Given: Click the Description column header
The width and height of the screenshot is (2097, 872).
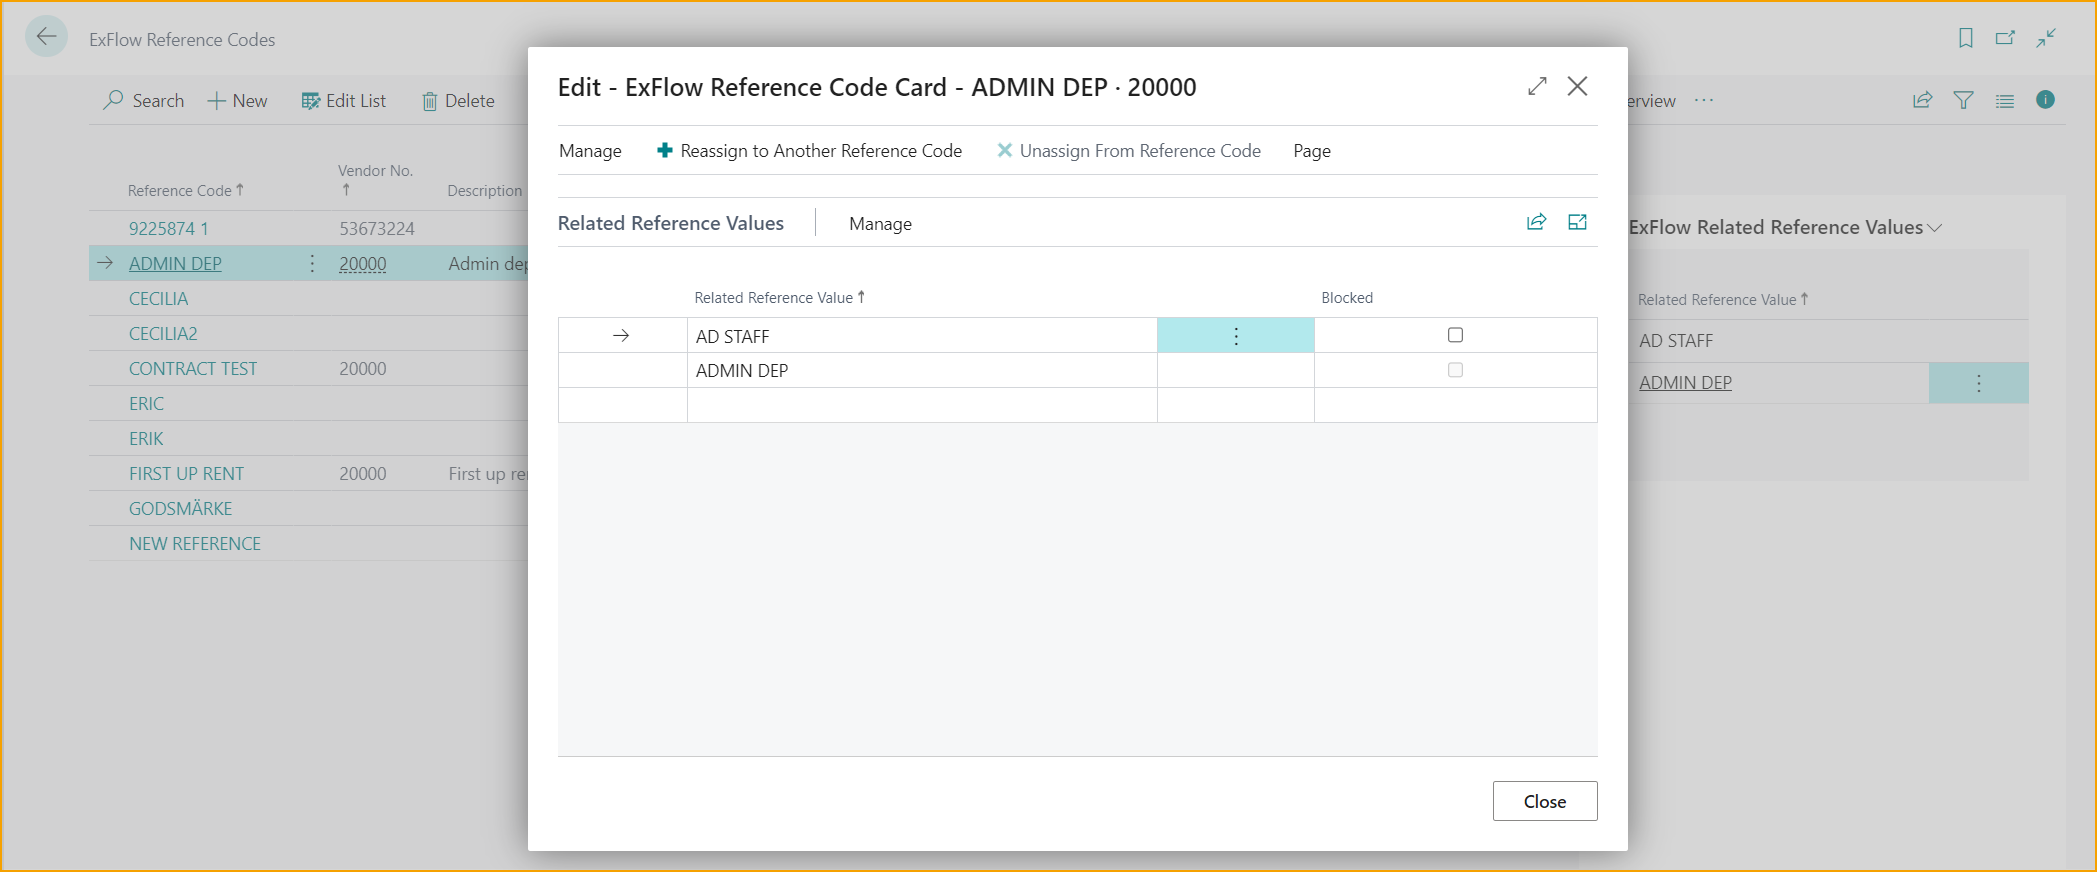Looking at the screenshot, I should point(485,191).
